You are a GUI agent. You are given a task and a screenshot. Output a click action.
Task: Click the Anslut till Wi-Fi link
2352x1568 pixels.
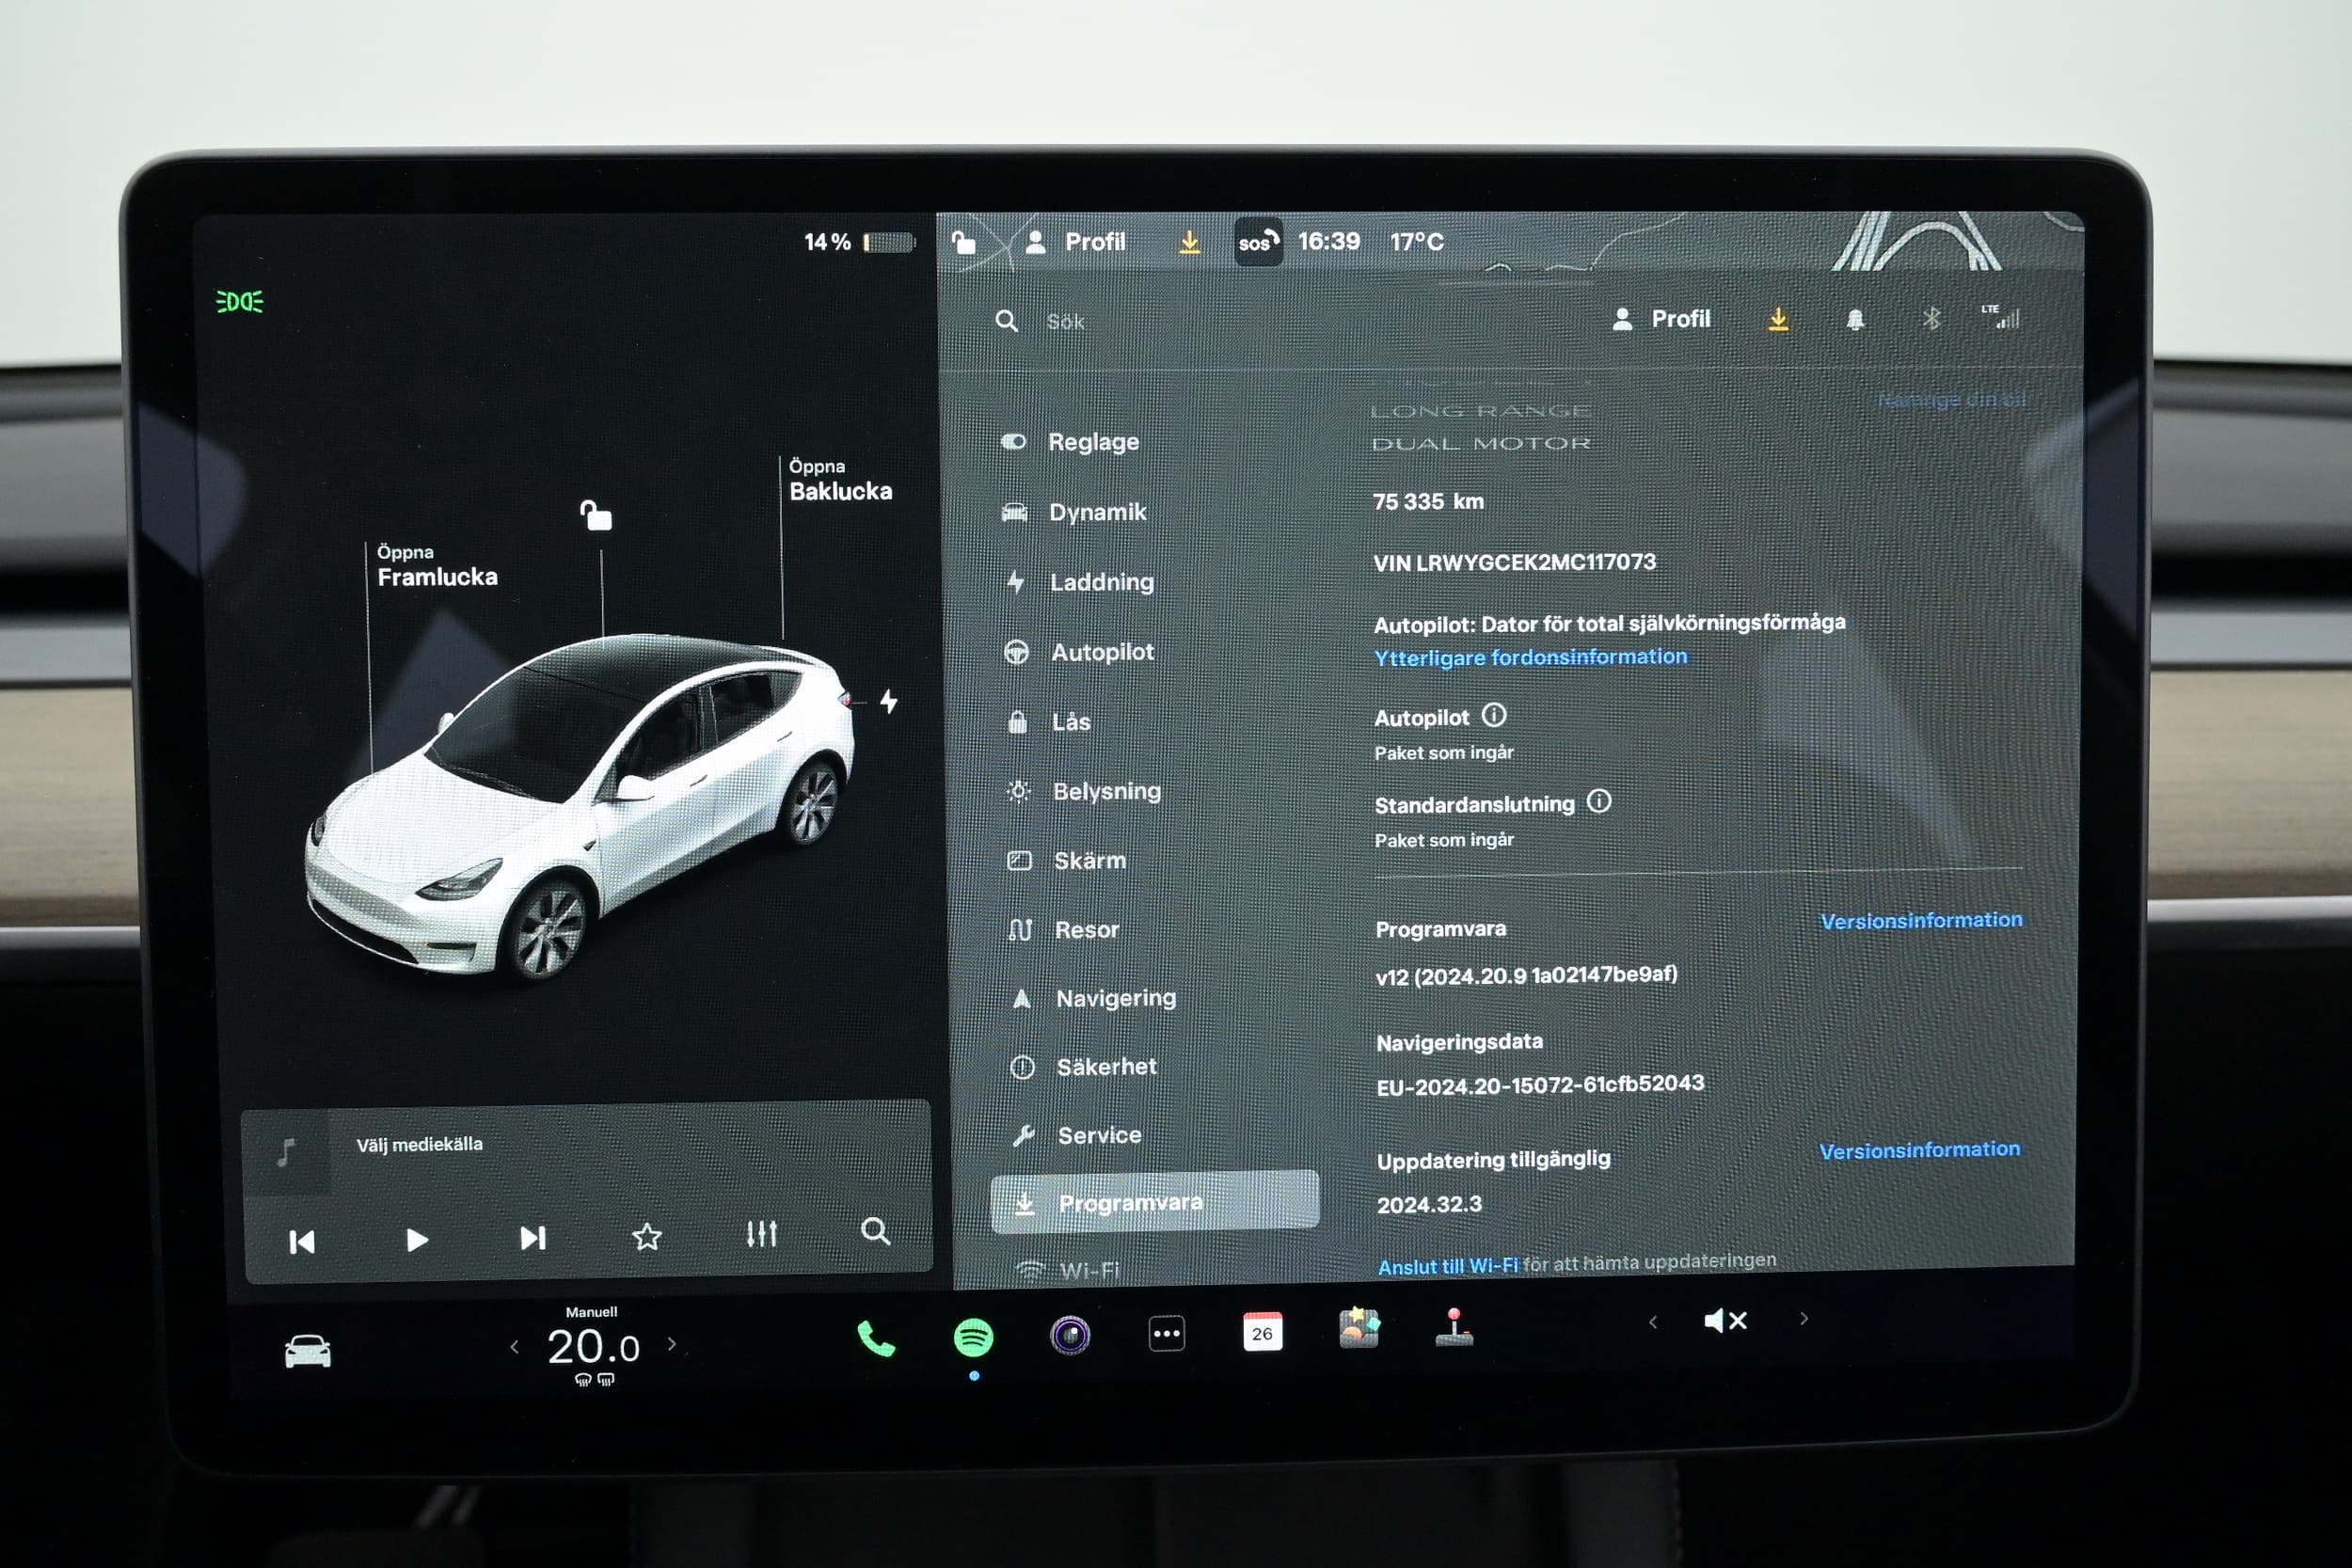(1447, 1266)
